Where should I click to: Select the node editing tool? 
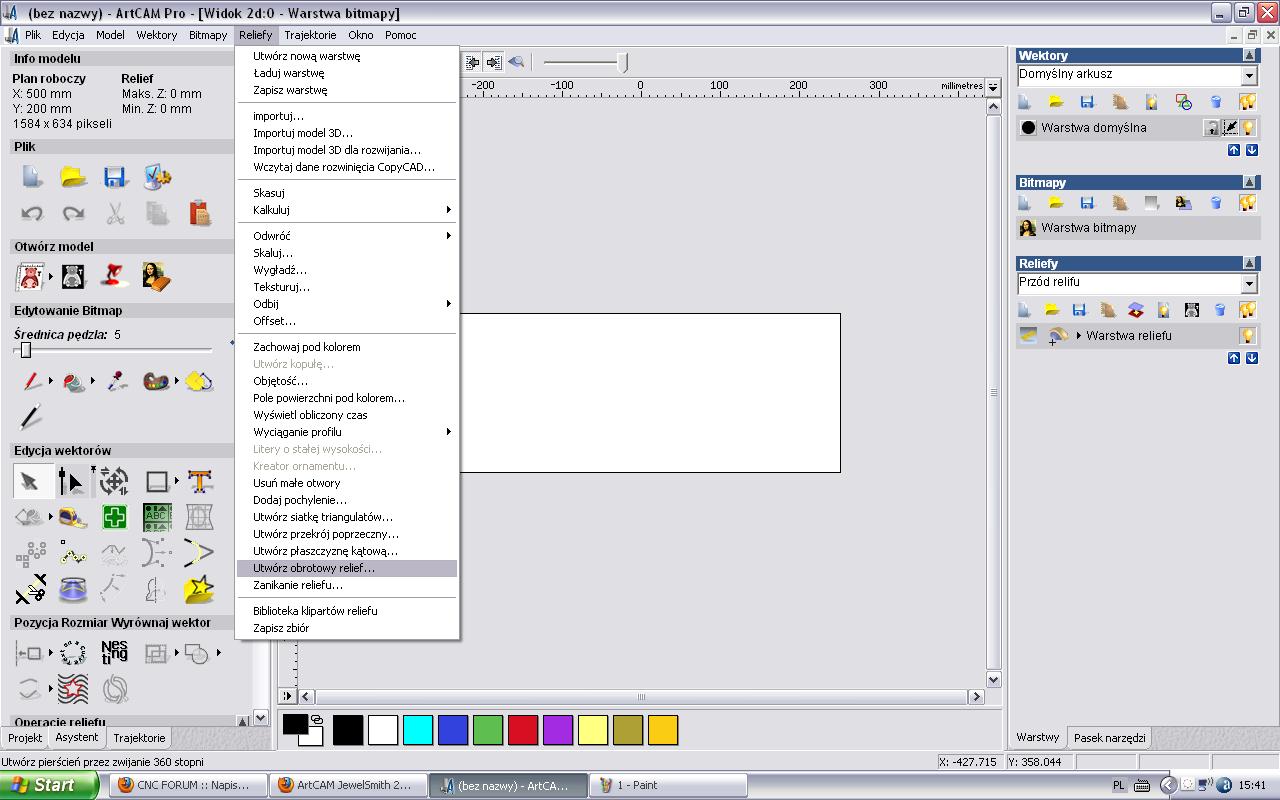click(x=71, y=482)
